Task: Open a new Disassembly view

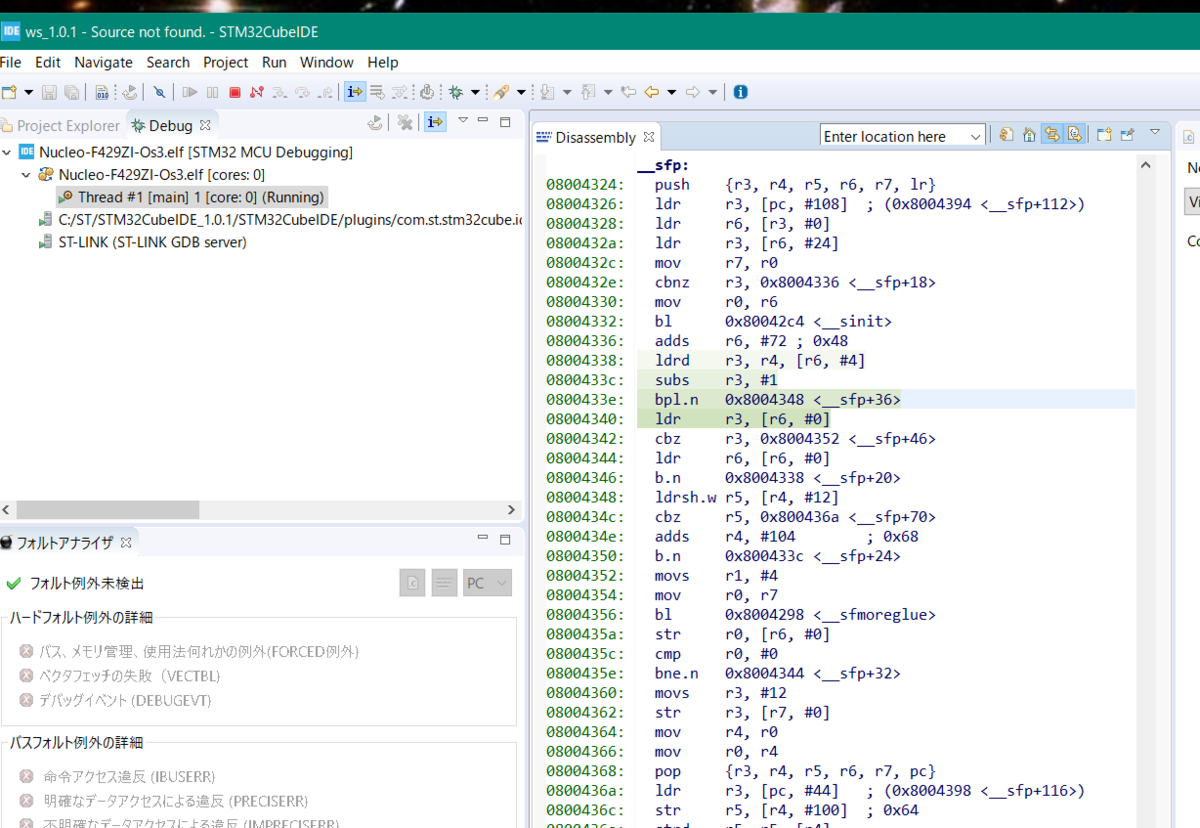Action: coord(1104,134)
